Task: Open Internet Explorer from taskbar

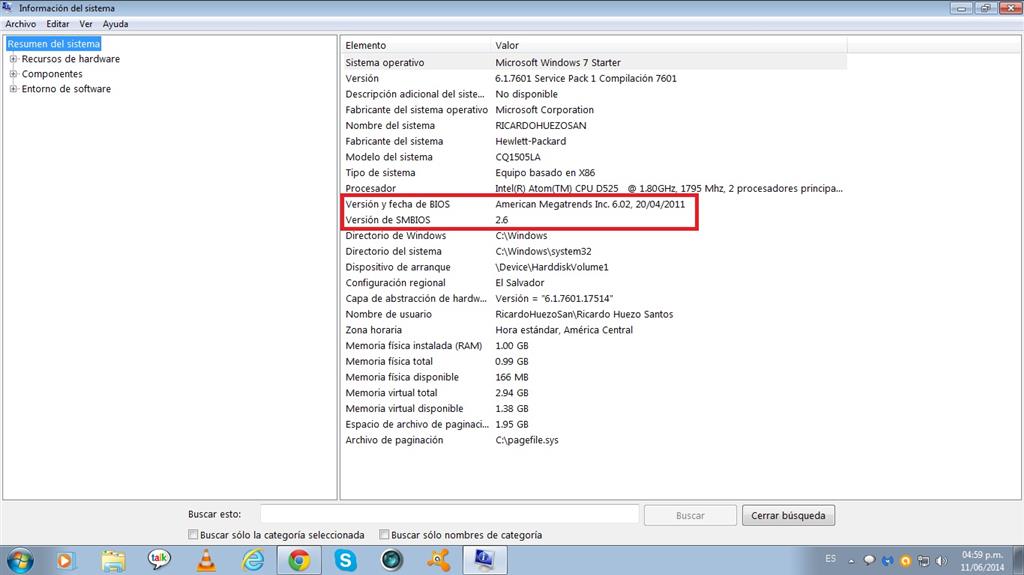Action: click(x=253, y=561)
